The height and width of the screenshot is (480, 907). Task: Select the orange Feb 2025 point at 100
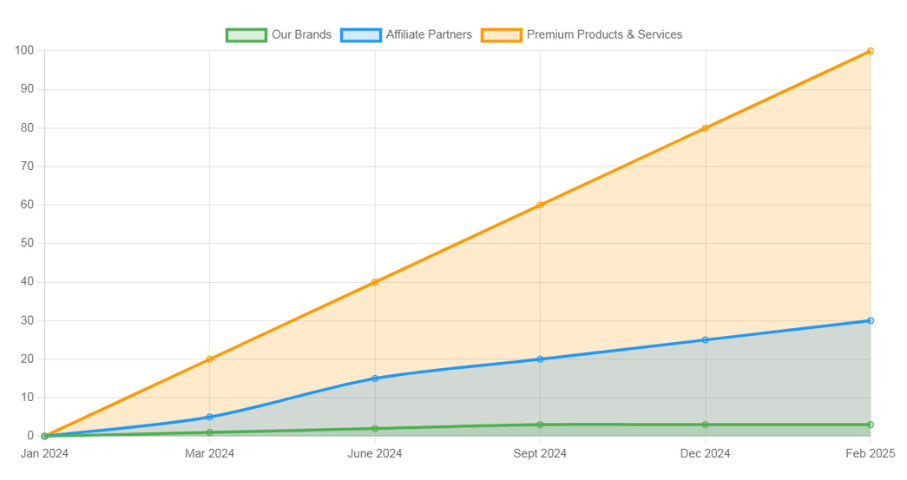pos(870,51)
